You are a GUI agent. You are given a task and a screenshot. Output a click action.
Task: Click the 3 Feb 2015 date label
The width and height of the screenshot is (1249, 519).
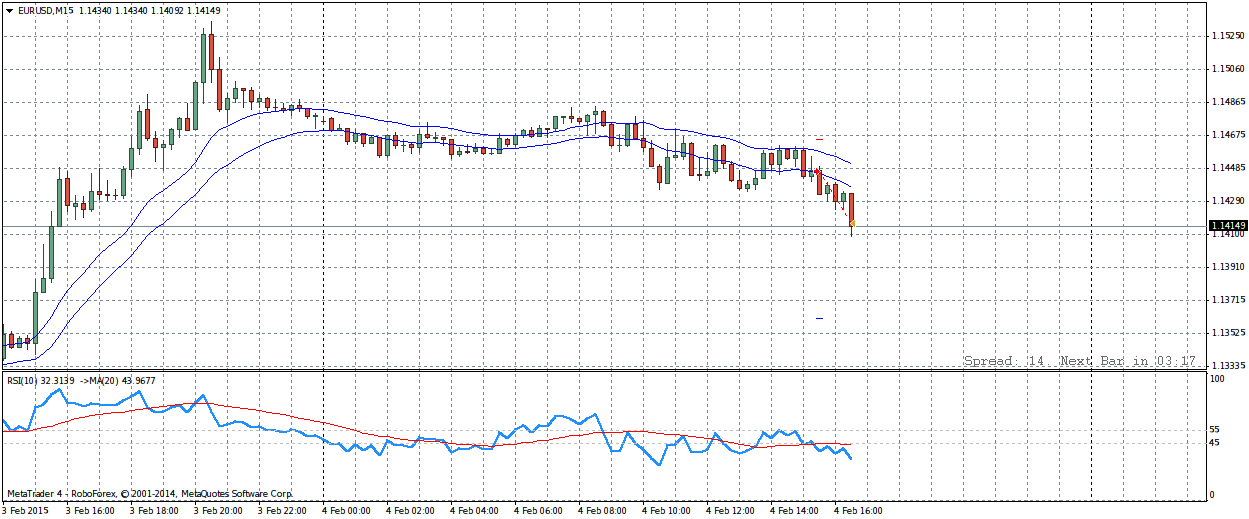coord(23,511)
